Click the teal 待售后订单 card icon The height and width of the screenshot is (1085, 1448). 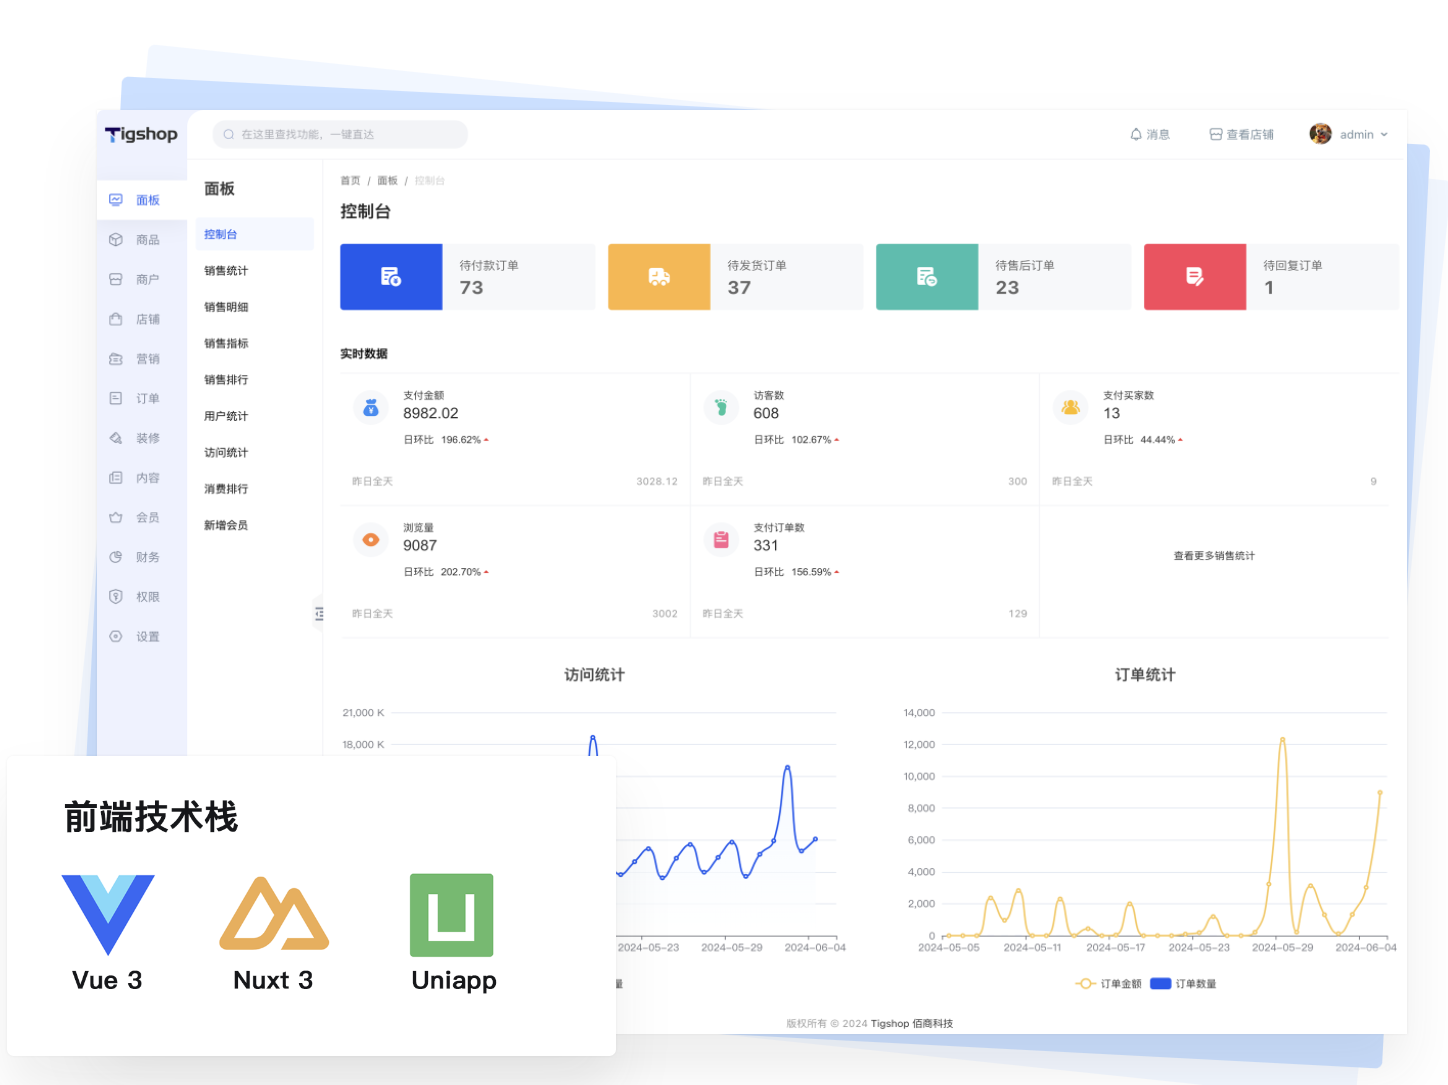coord(927,277)
